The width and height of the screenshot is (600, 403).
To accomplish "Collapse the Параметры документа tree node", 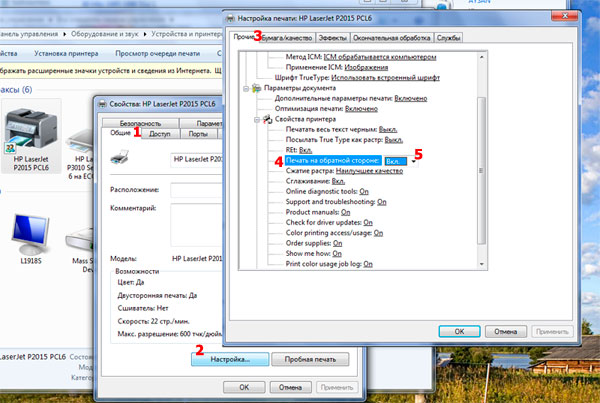I will point(246,89).
